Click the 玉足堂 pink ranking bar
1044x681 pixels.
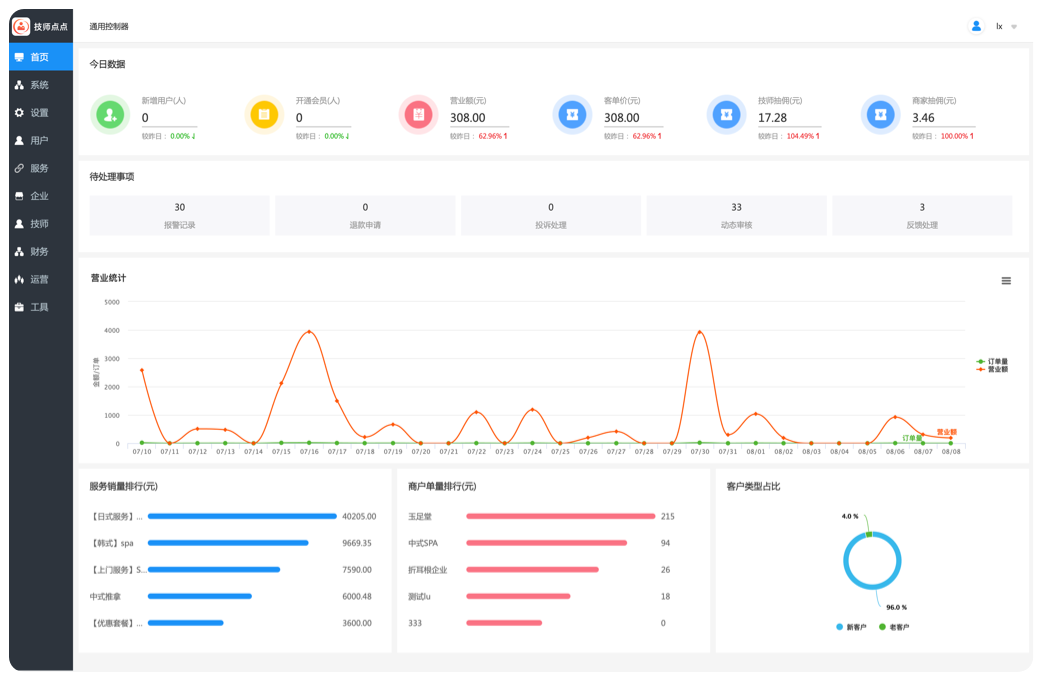(x=560, y=516)
